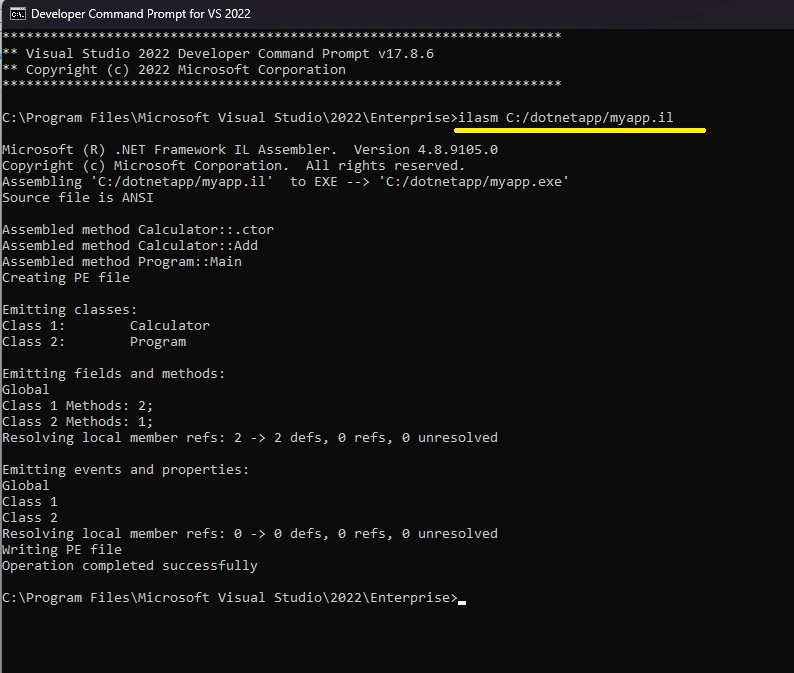Click the 'ilasm C:/dotnetapp/myapp.il' command text
The width and height of the screenshot is (794, 673).
[566, 117]
